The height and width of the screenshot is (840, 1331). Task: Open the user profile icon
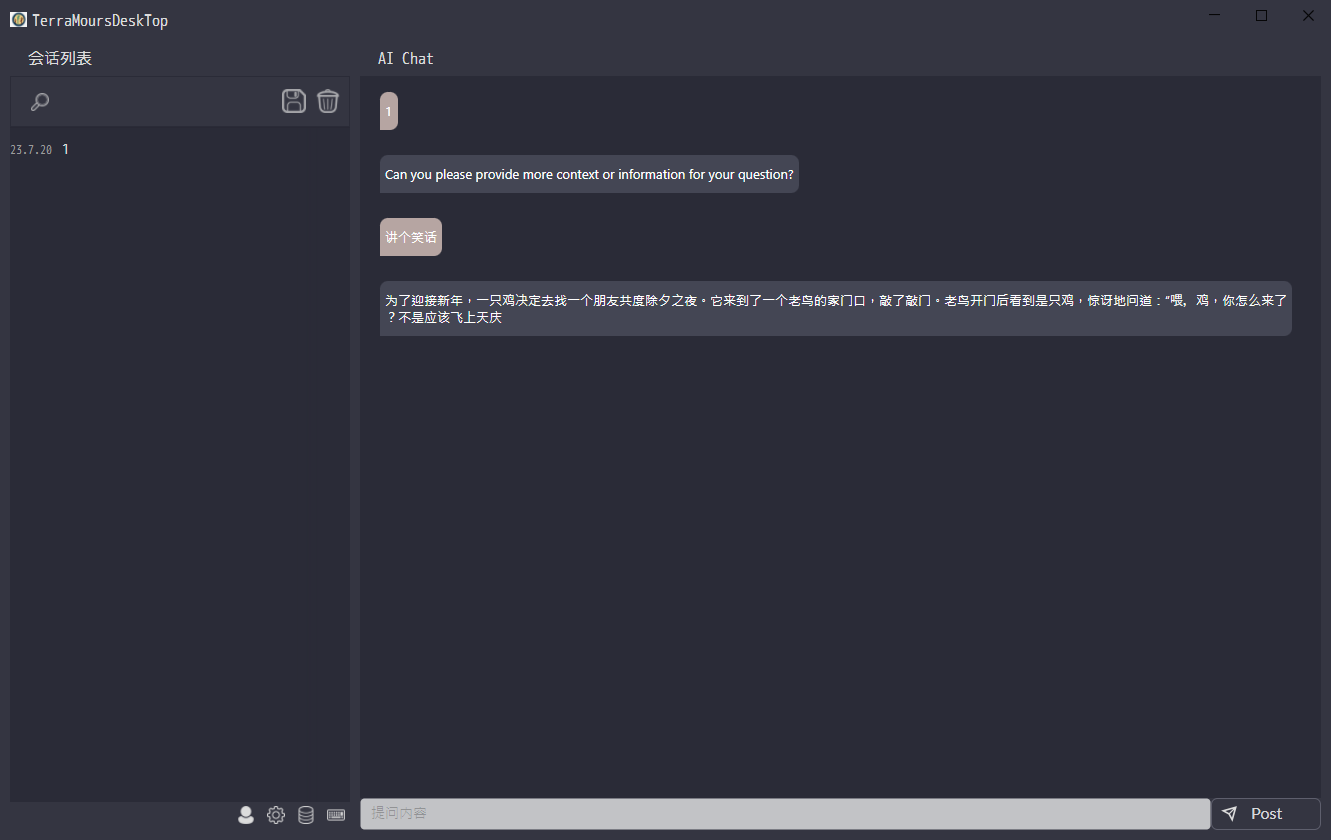(x=246, y=815)
